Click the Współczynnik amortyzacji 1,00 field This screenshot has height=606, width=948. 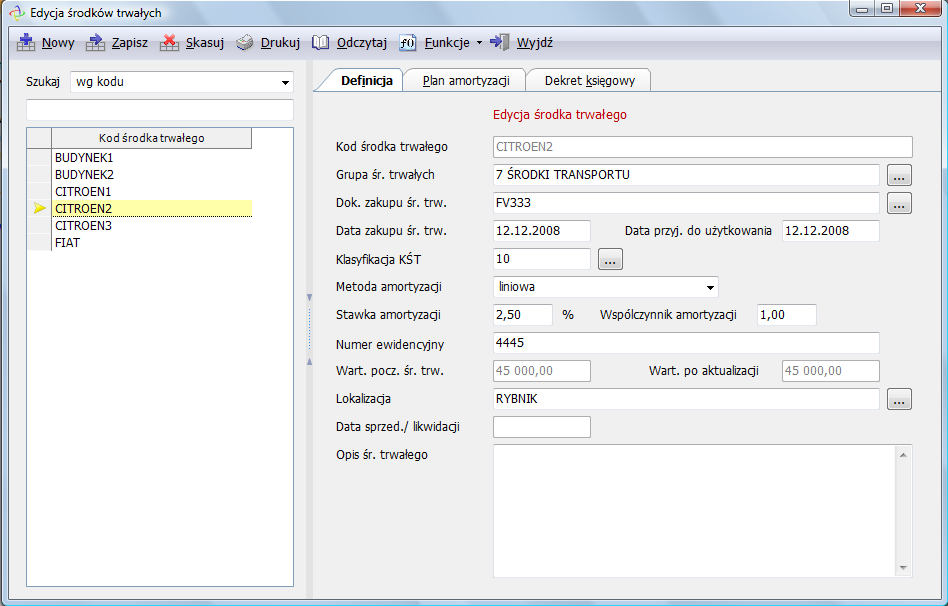(787, 315)
